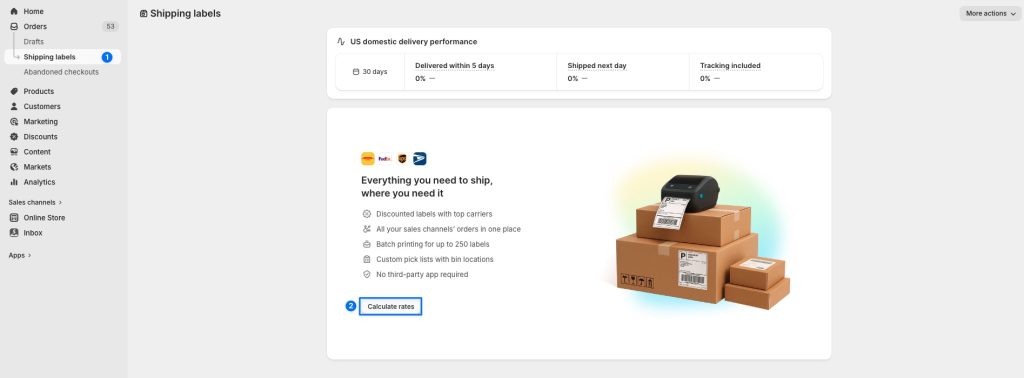Click the no third-party app shield icon
Image resolution: width=1024 pixels, height=378 pixels.
click(366, 274)
